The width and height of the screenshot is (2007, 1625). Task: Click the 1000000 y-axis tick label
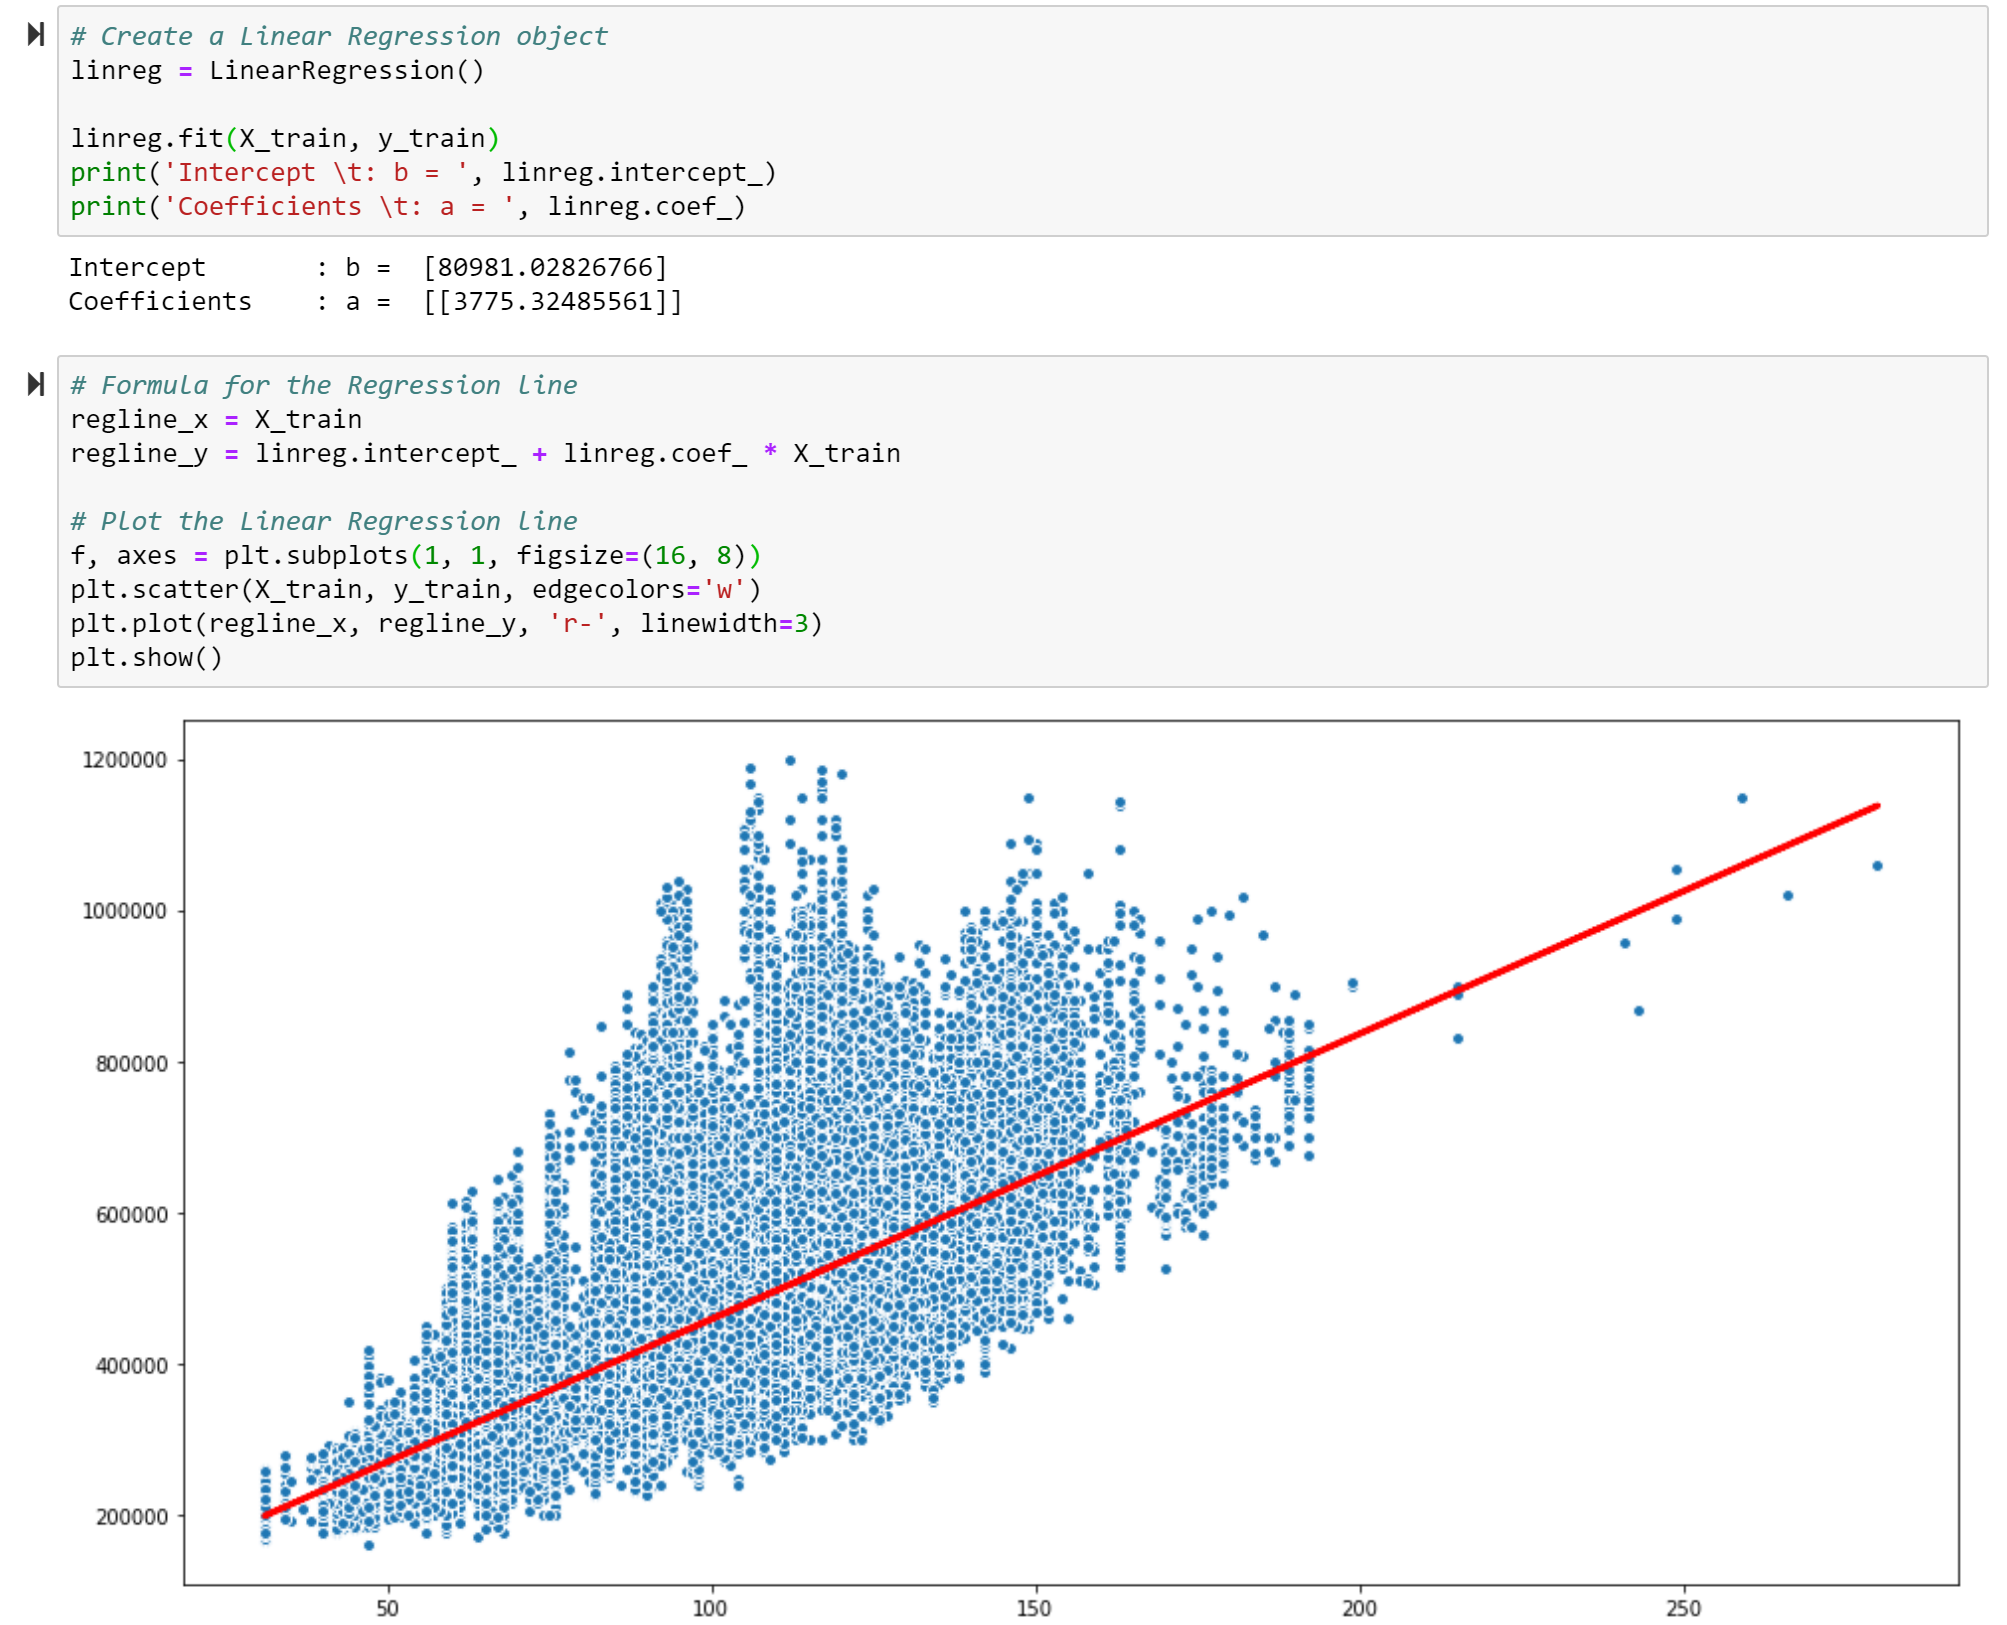click(124, 912)
